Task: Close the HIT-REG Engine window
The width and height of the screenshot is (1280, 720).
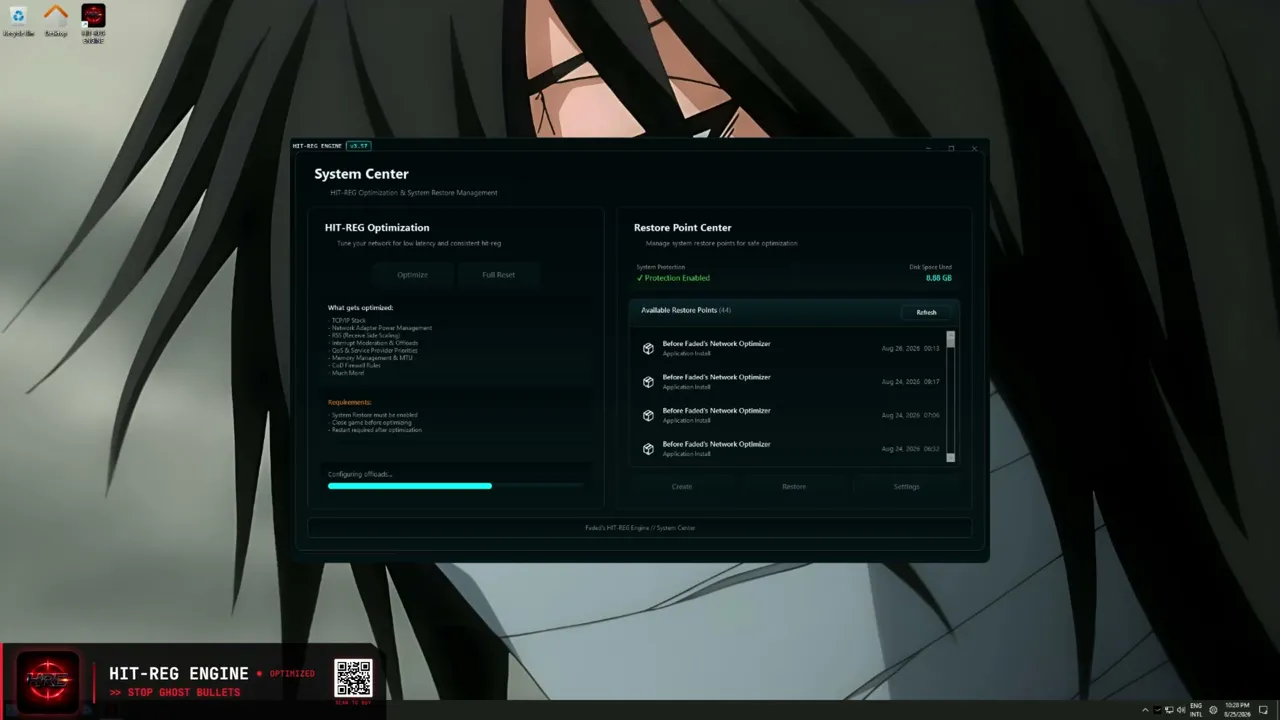Action: 974,148
